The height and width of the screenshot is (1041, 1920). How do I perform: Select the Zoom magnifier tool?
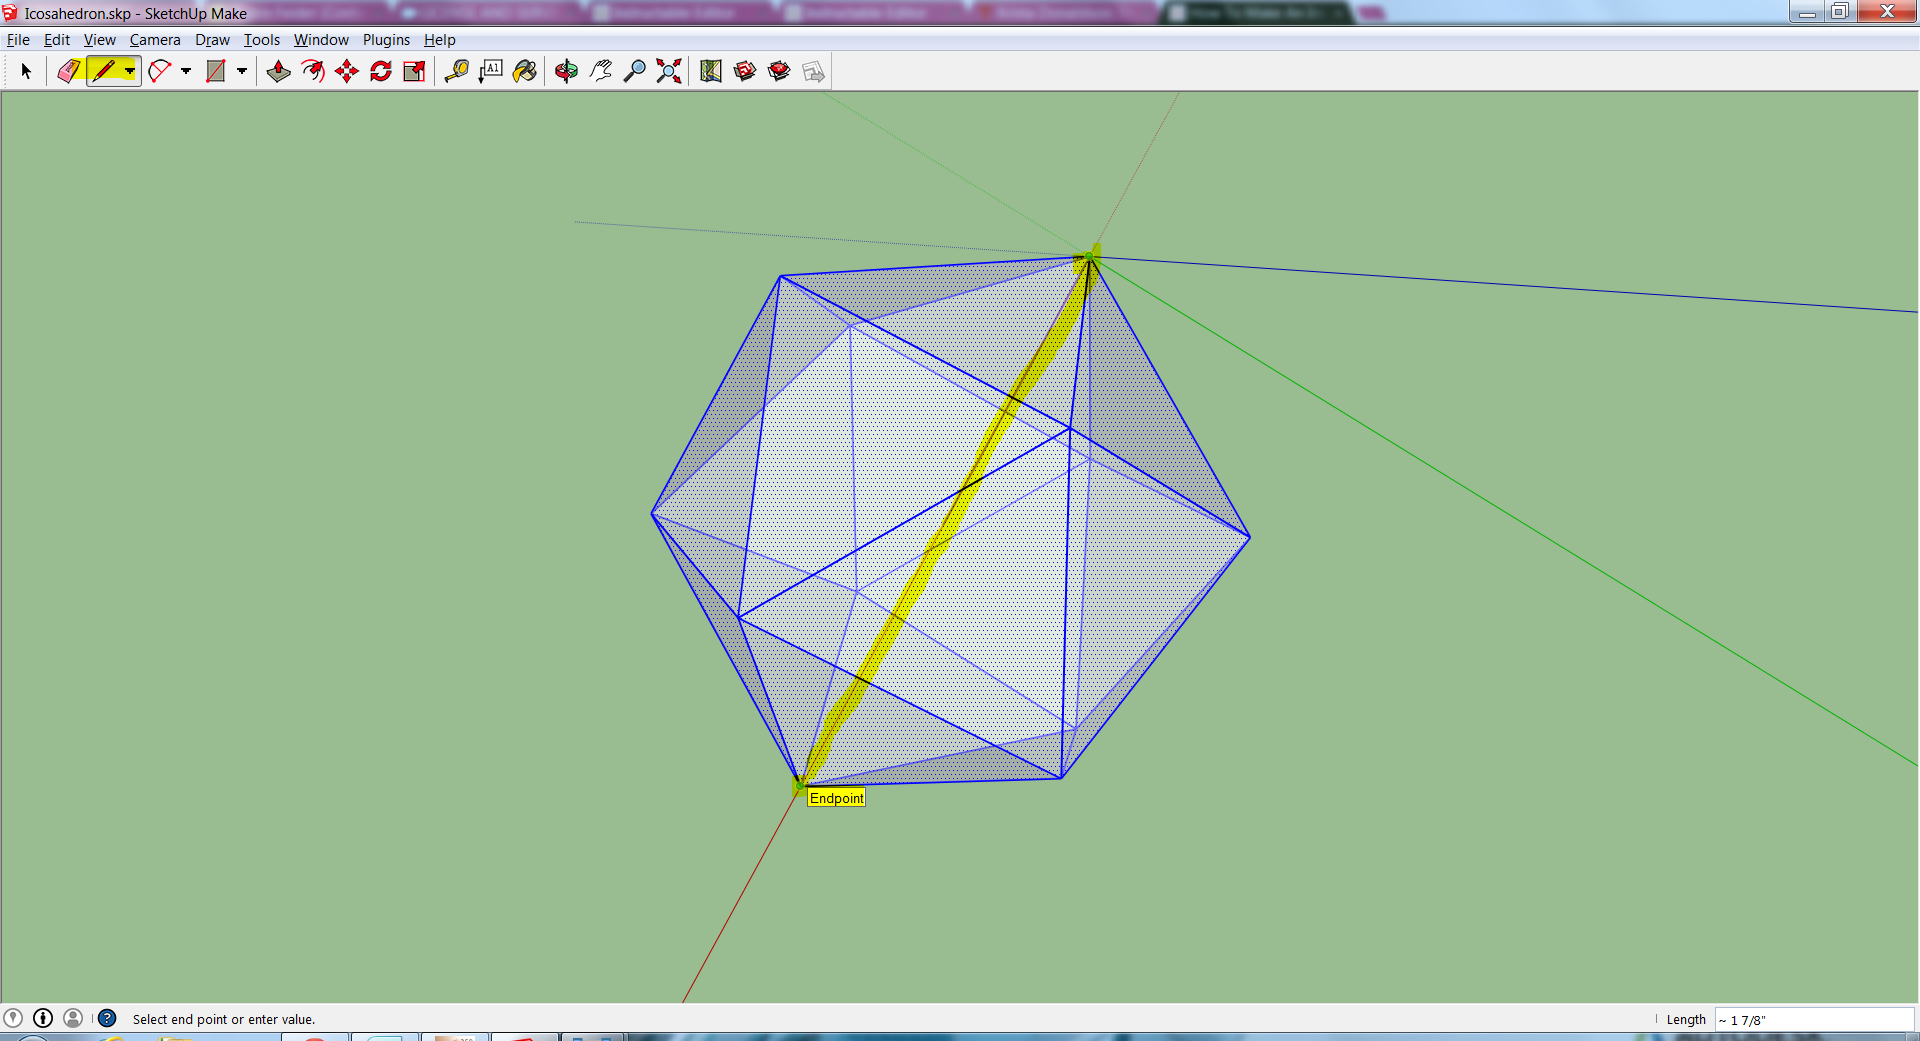tap(635, 71)
